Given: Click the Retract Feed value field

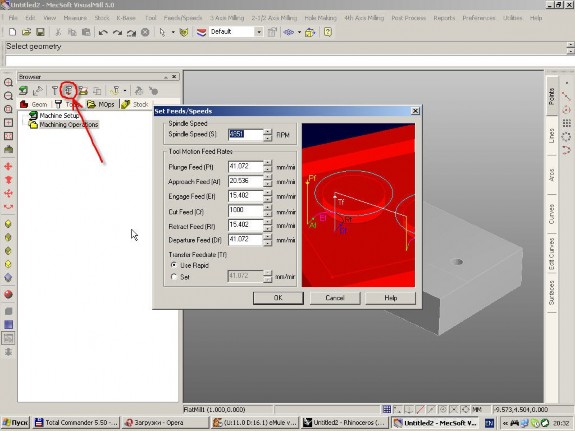Looking at the screenshot, I should (x=245, y=225).
